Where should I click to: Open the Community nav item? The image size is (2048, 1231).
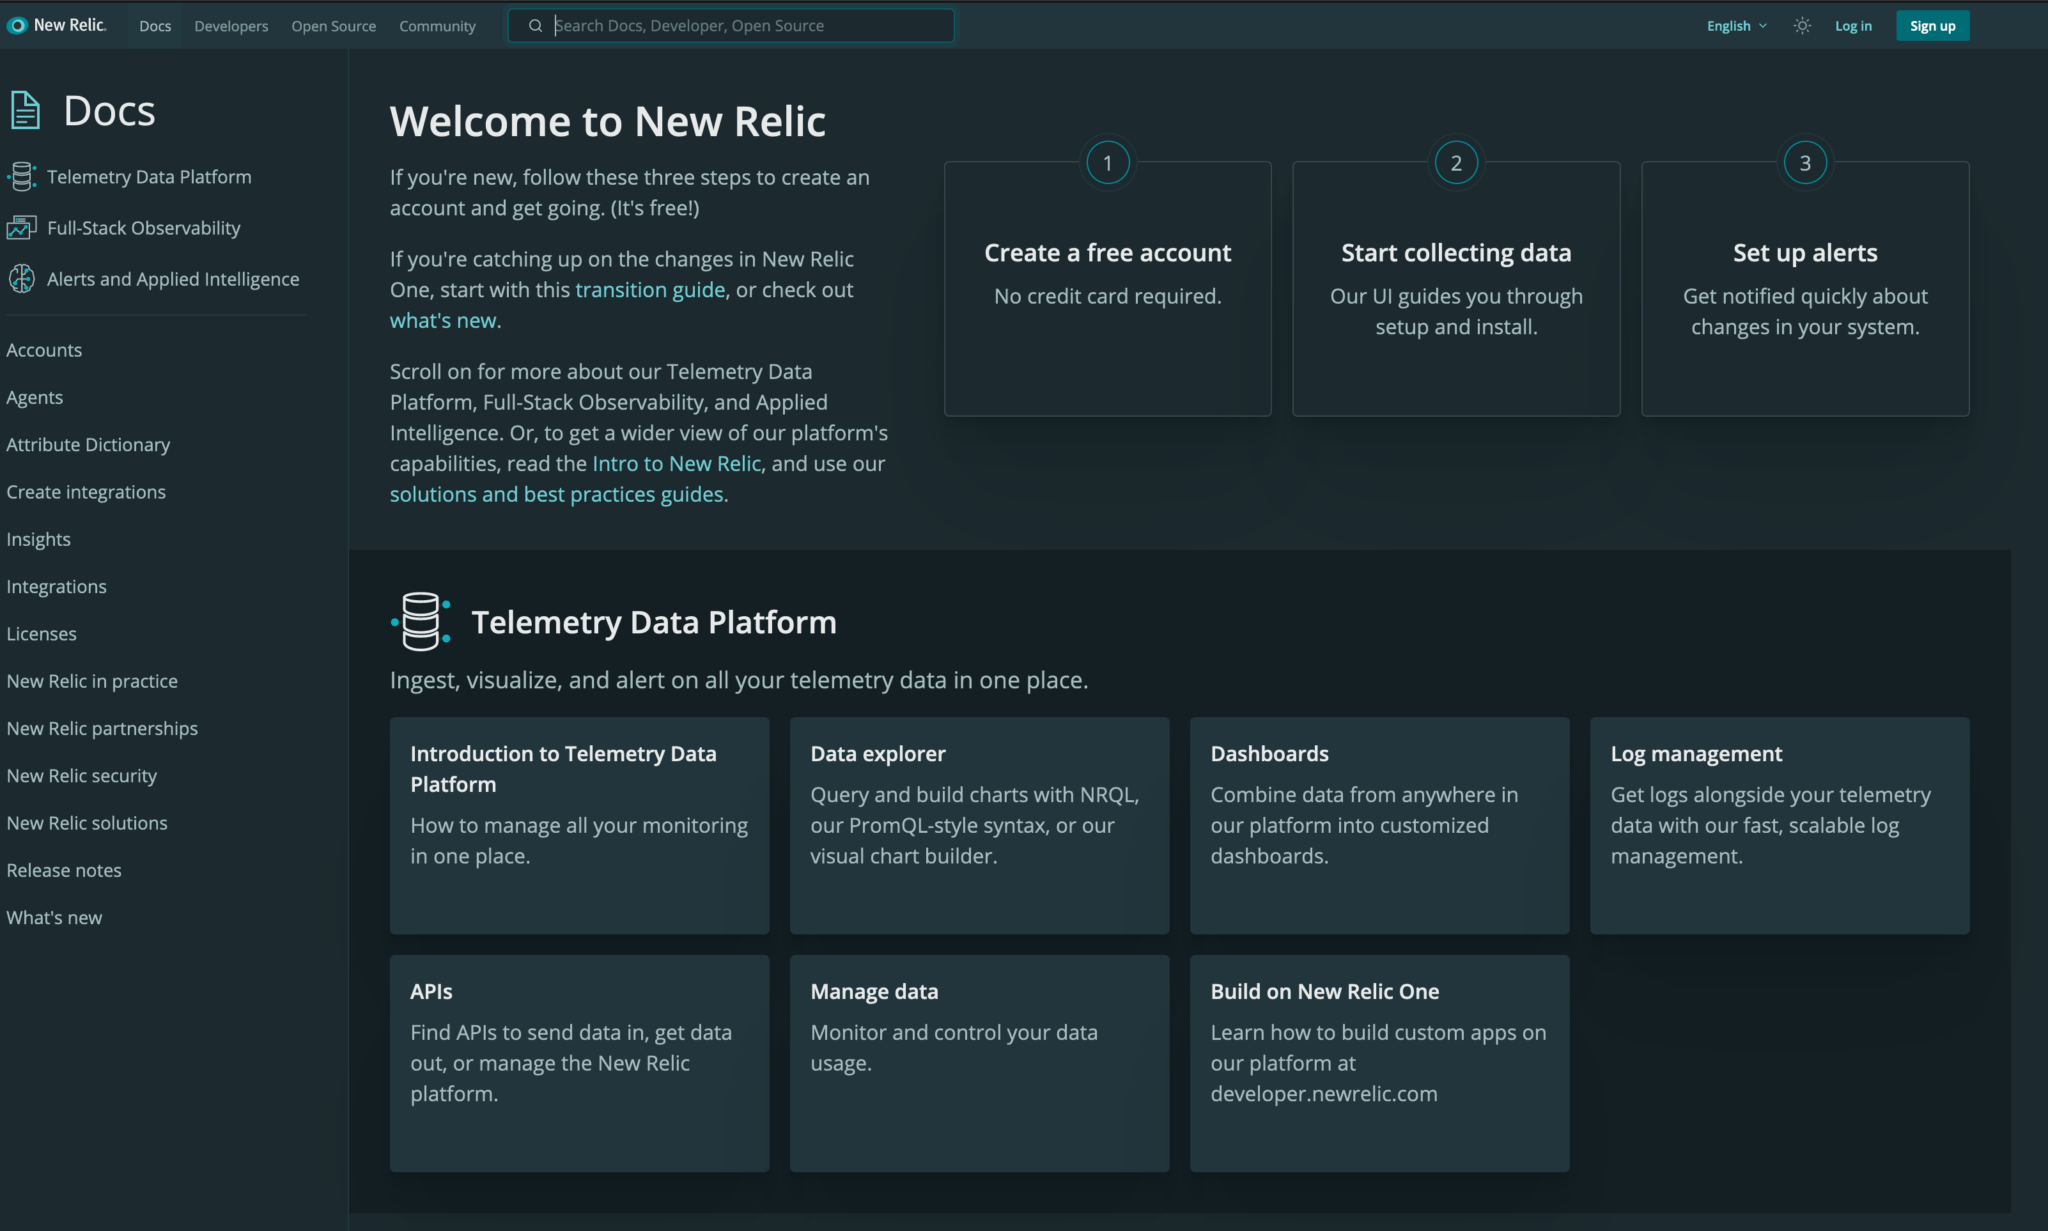point(437,26)
